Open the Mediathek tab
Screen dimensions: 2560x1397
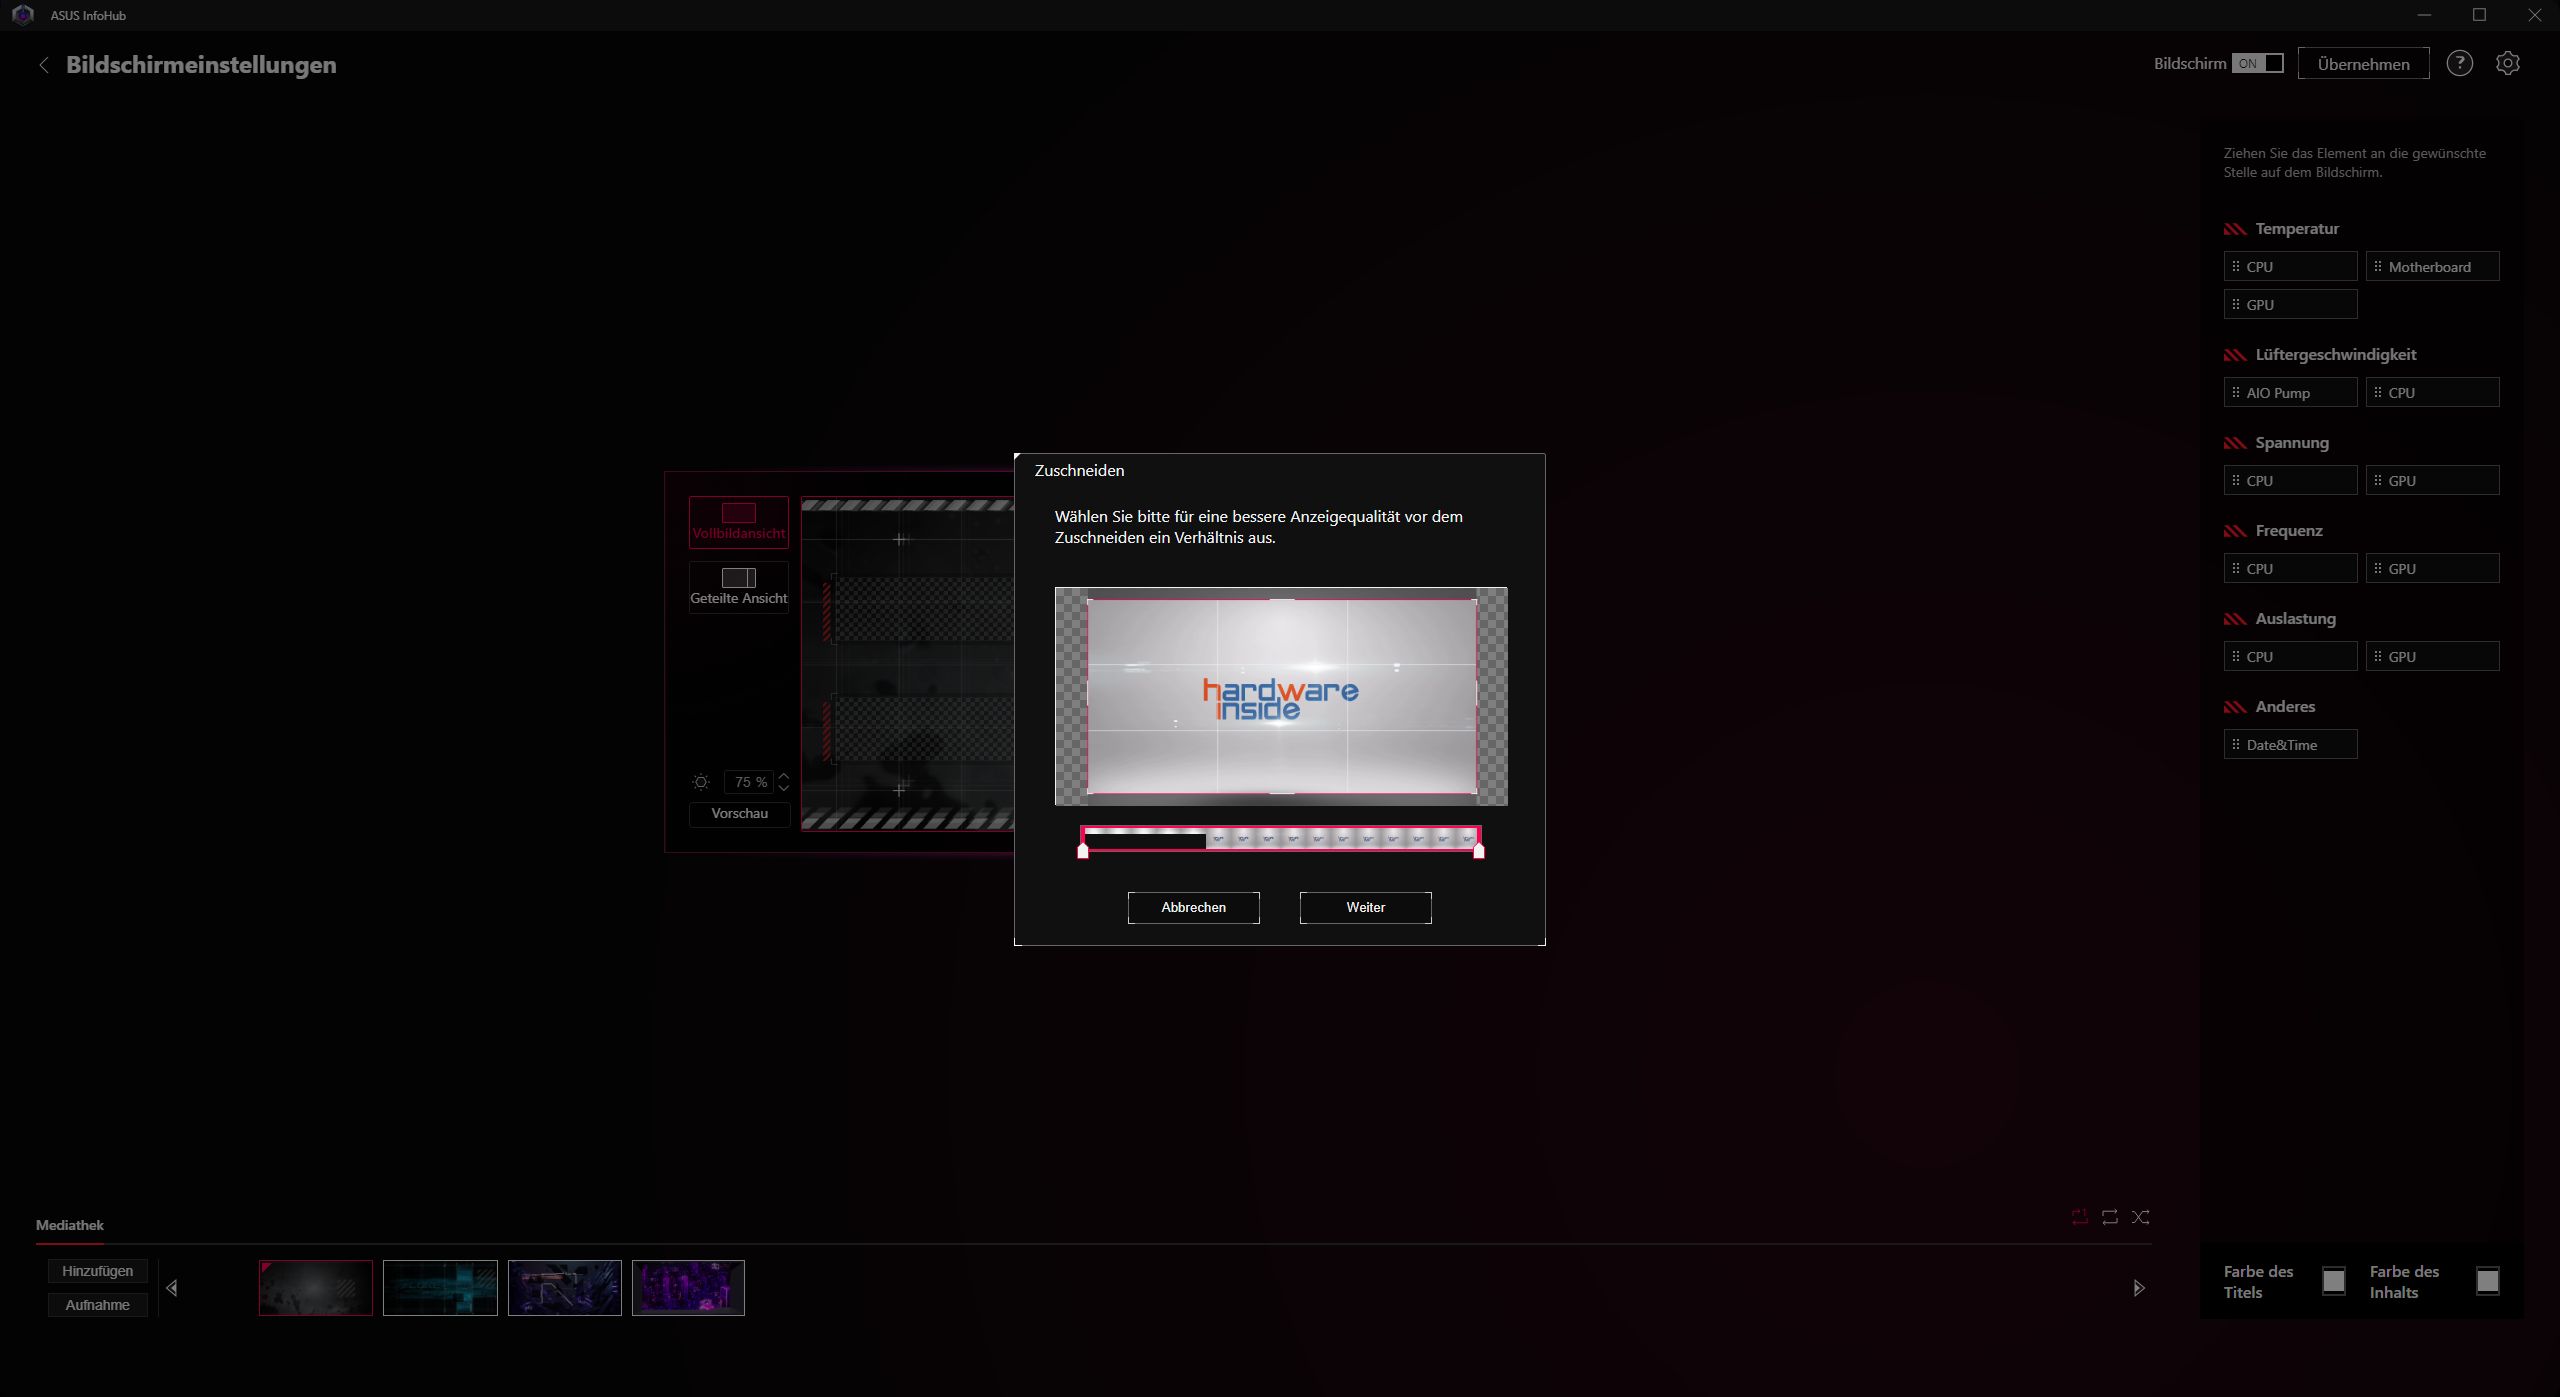pyautogui.click(x=70, y=1225)
